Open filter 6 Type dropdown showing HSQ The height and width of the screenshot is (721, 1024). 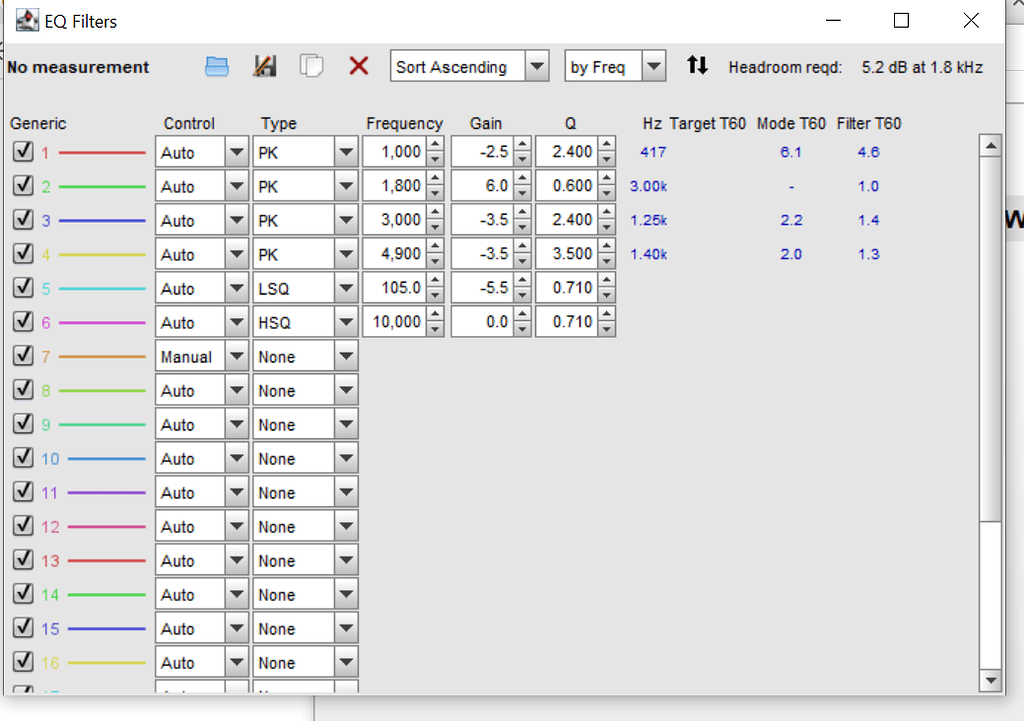pyautogui.click(x=347, y=321)
